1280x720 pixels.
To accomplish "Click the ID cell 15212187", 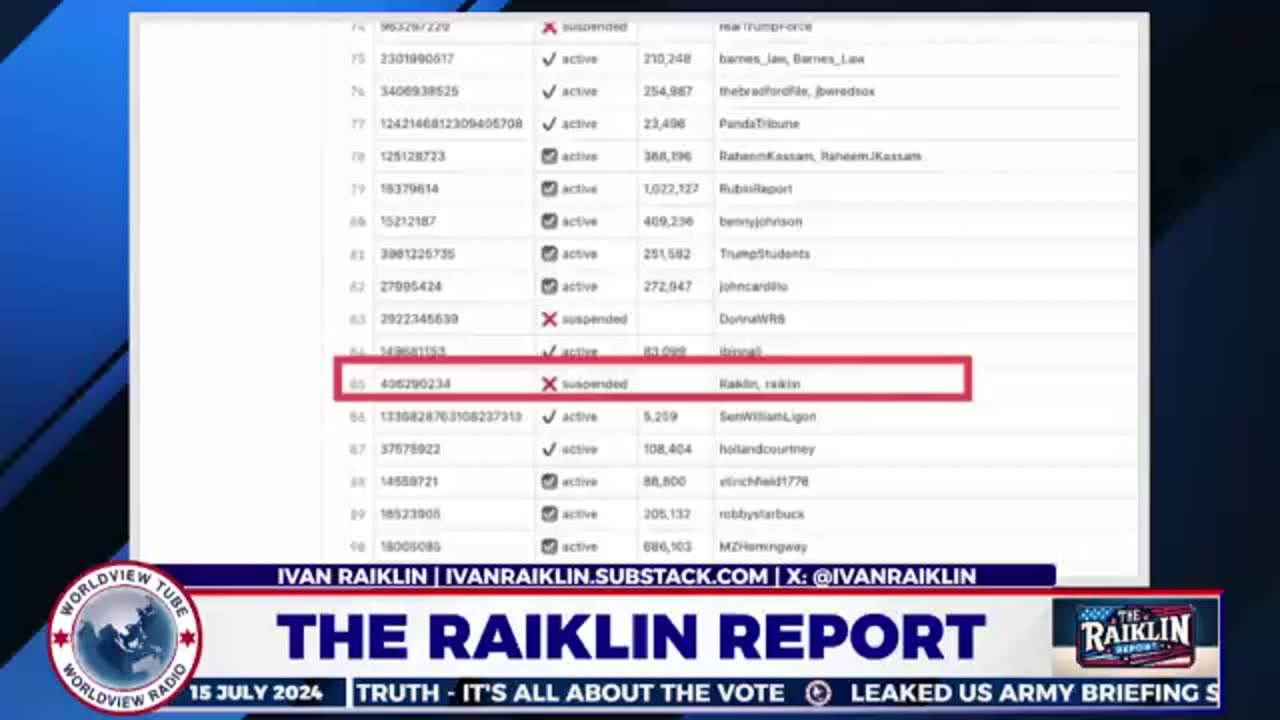I will click(x=408, y=221).
